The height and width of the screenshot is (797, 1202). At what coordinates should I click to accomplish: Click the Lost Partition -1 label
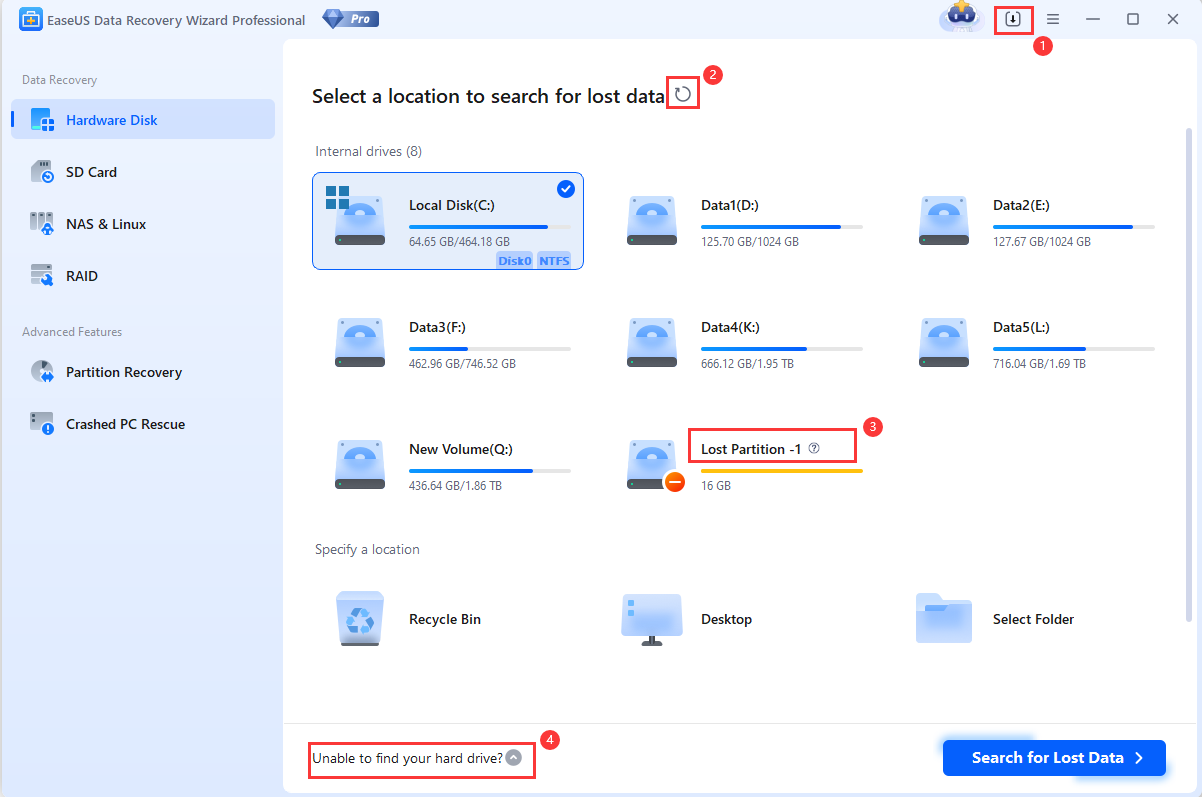click(751, 449)
